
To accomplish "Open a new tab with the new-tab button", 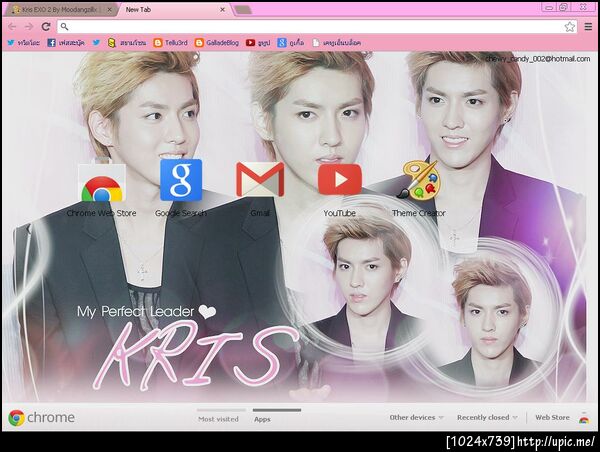I will (x=243, y=10).
